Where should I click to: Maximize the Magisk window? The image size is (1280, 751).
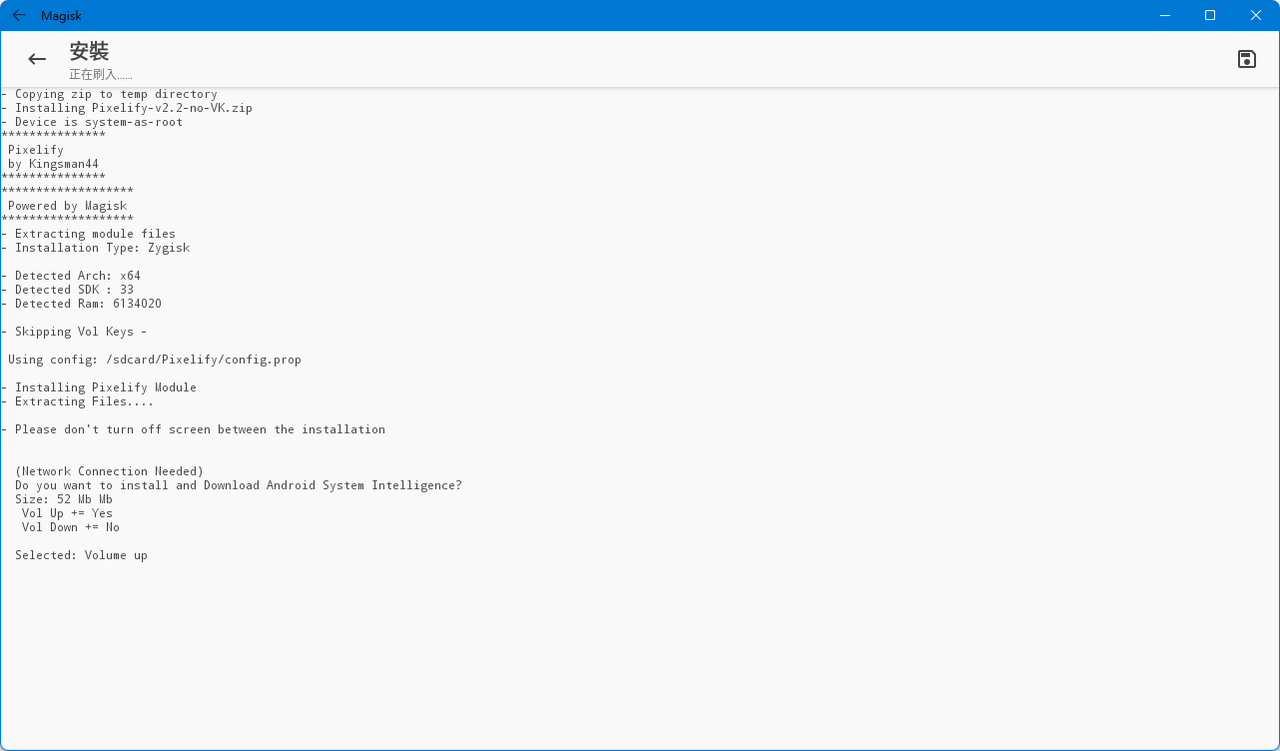point(1210,15)
